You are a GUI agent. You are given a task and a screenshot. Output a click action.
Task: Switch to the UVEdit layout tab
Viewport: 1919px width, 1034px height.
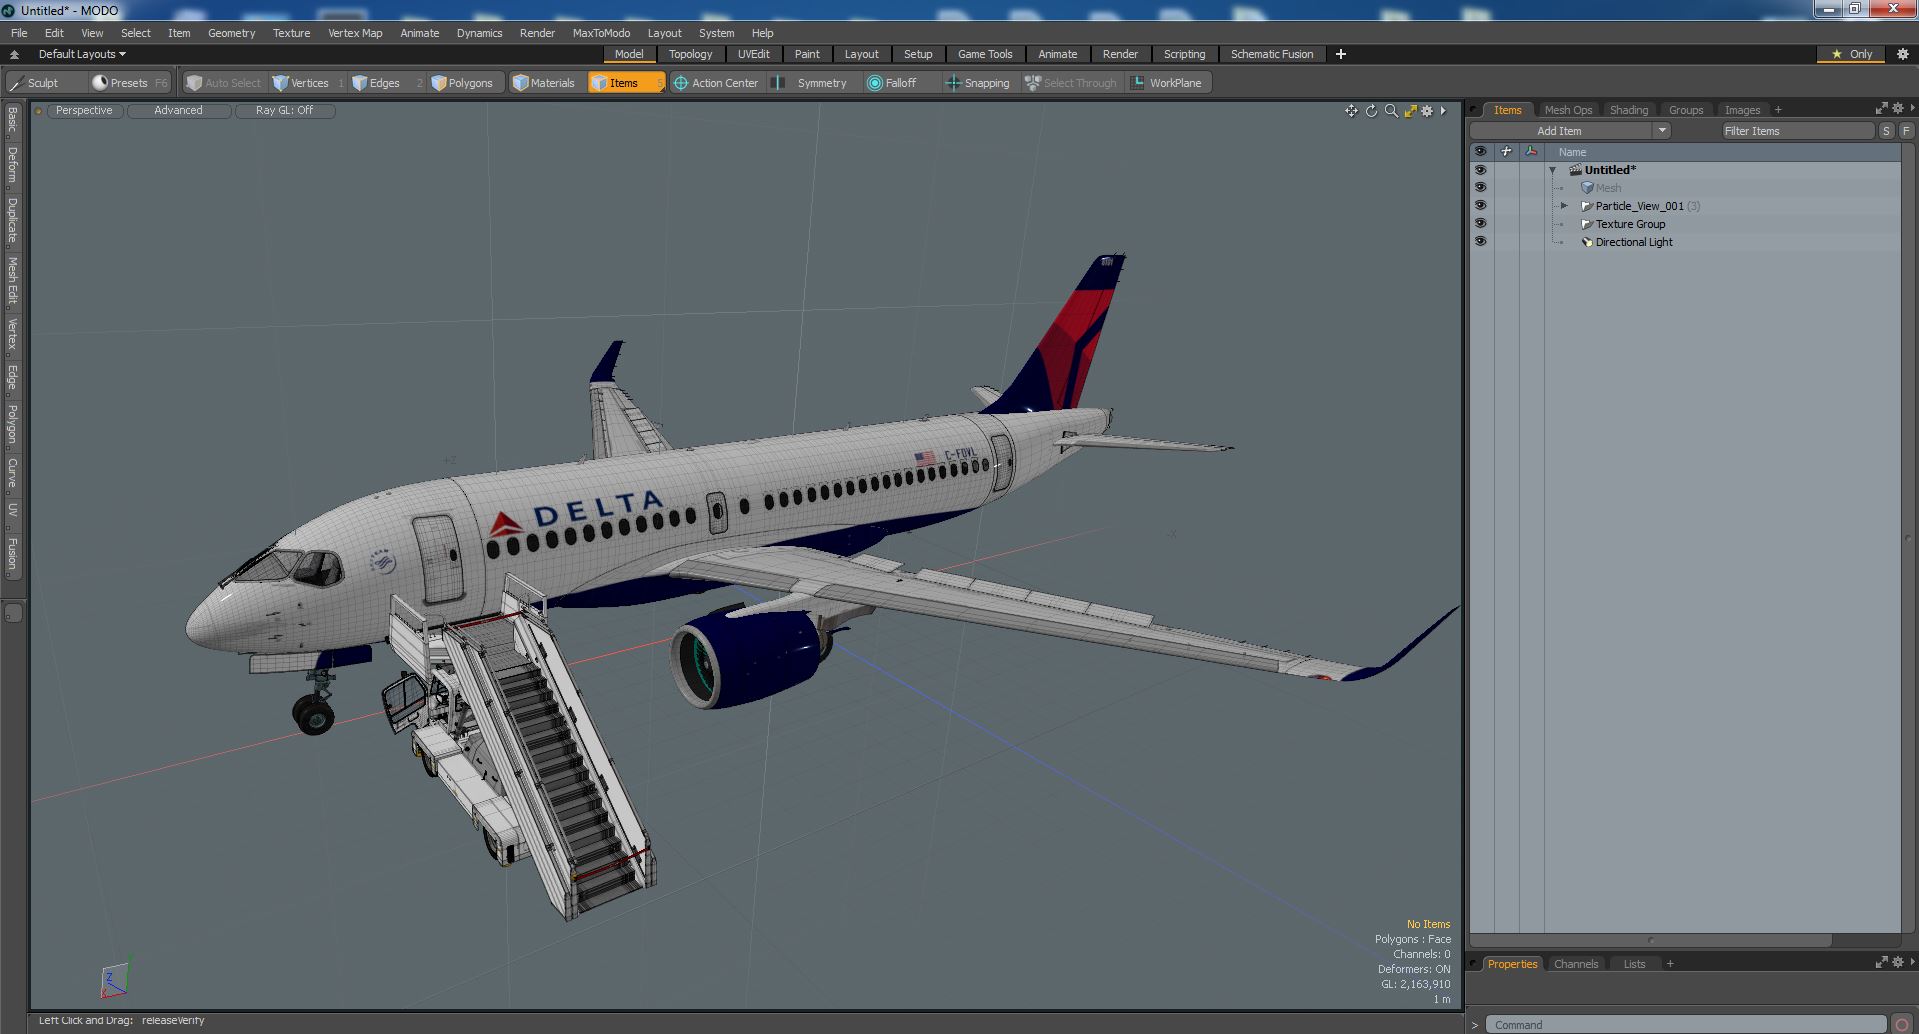753,54
